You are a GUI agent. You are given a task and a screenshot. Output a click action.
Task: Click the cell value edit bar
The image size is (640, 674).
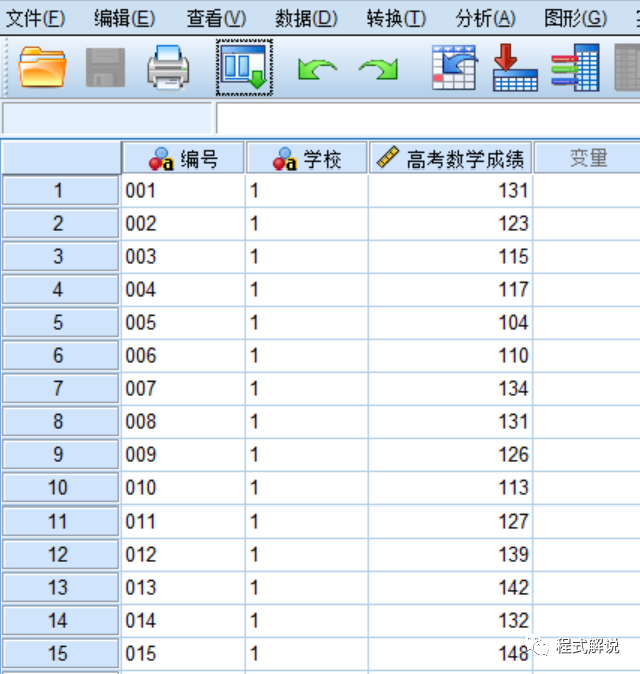click(428, 118)
